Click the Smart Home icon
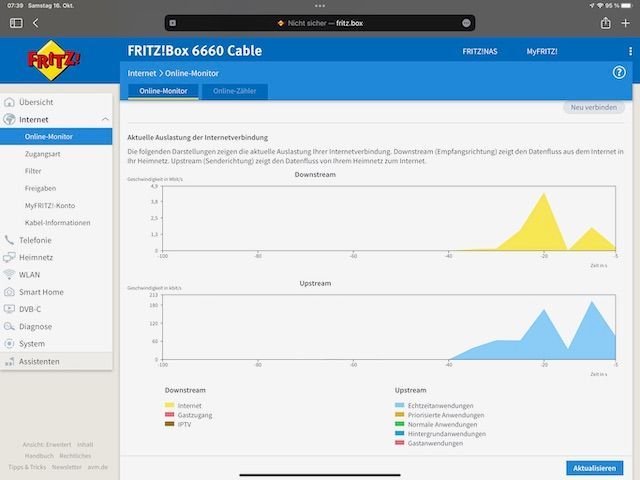Viewport: 640px width, 480px height. [9, 292]
